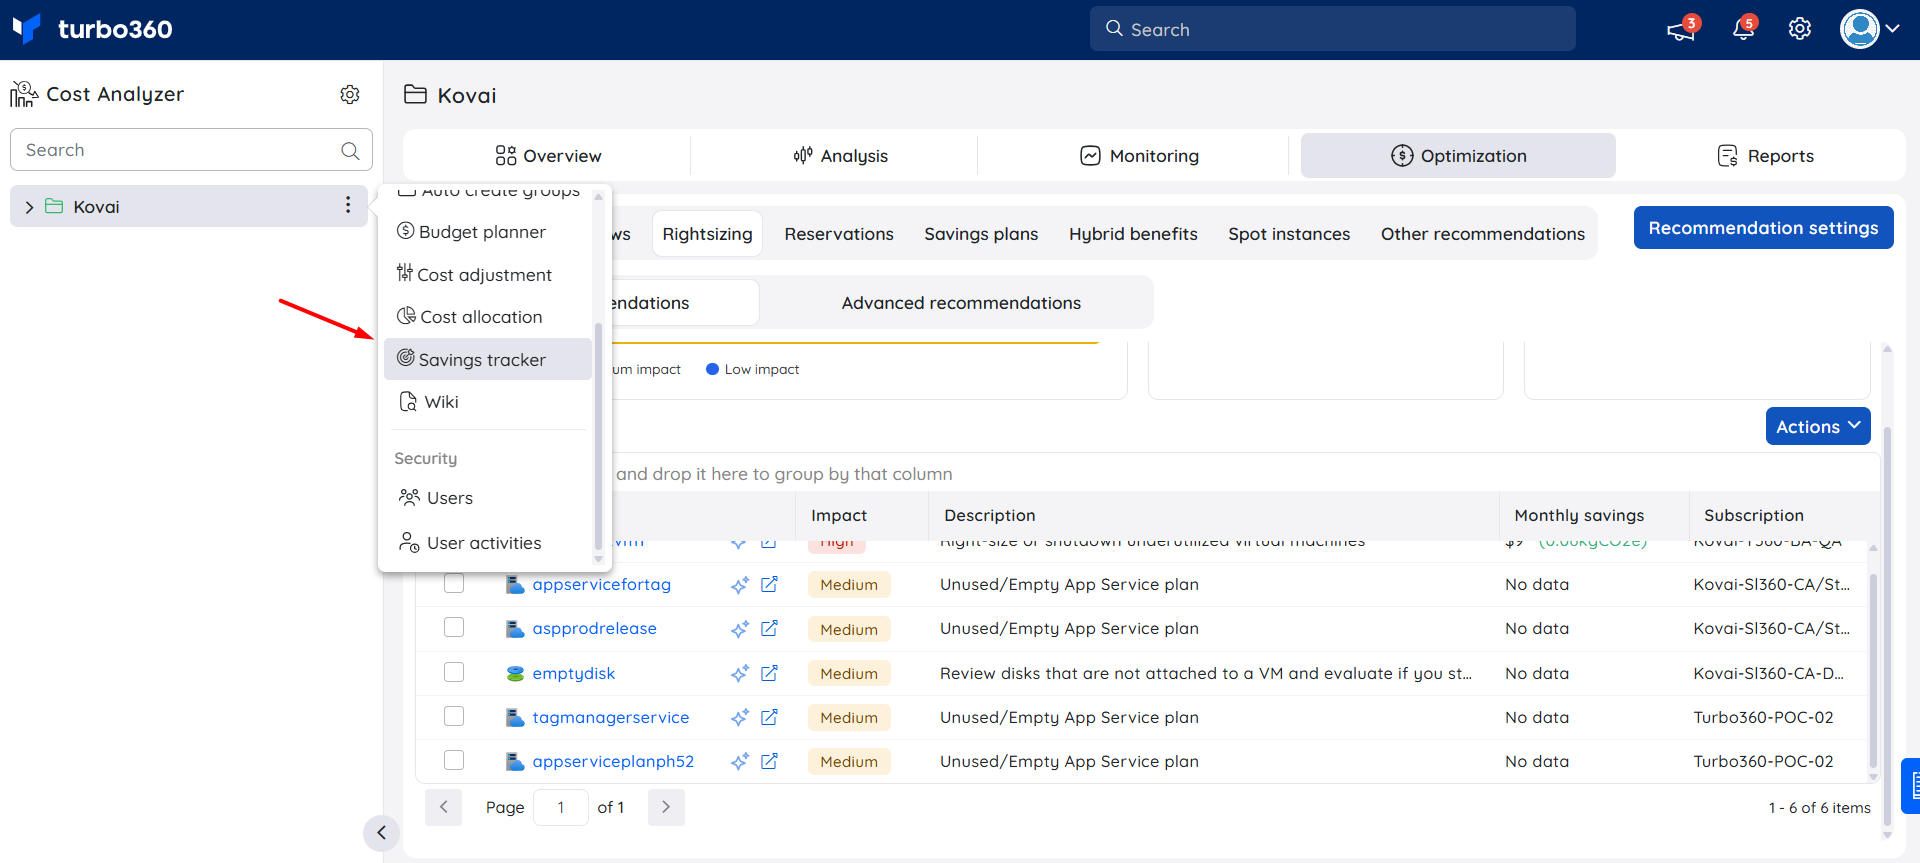The width and height of the screenshot is (1920, 863).
Task: Select Savings tracker in the menu
Action: [487, 359]
